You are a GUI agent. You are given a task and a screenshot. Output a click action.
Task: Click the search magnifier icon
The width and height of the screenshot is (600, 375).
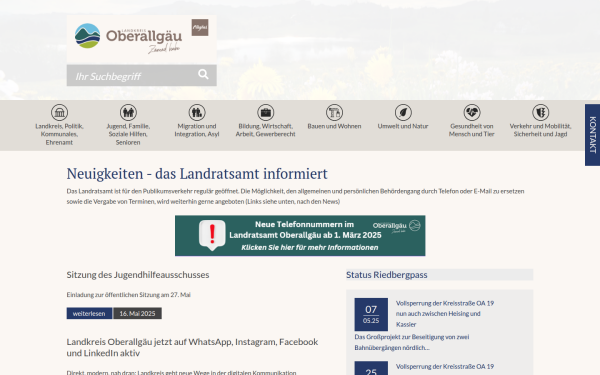tap(203, 74)
